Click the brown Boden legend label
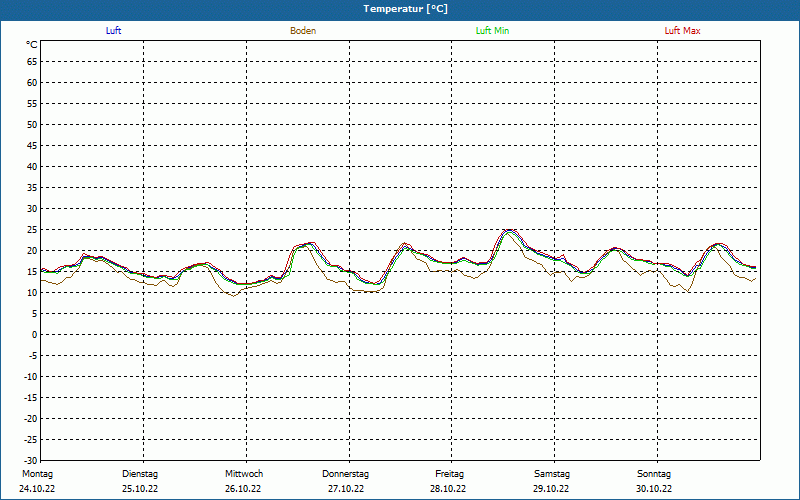The image size is (800, 500). click(303, 31)
